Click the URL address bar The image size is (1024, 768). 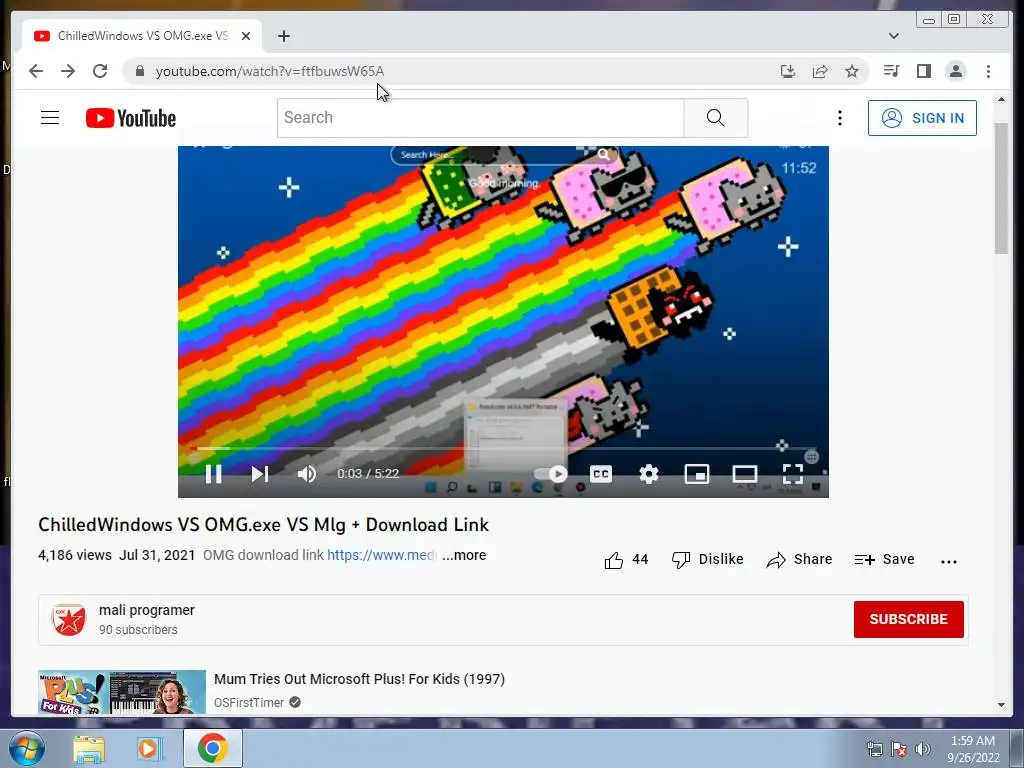click(451, 71)
